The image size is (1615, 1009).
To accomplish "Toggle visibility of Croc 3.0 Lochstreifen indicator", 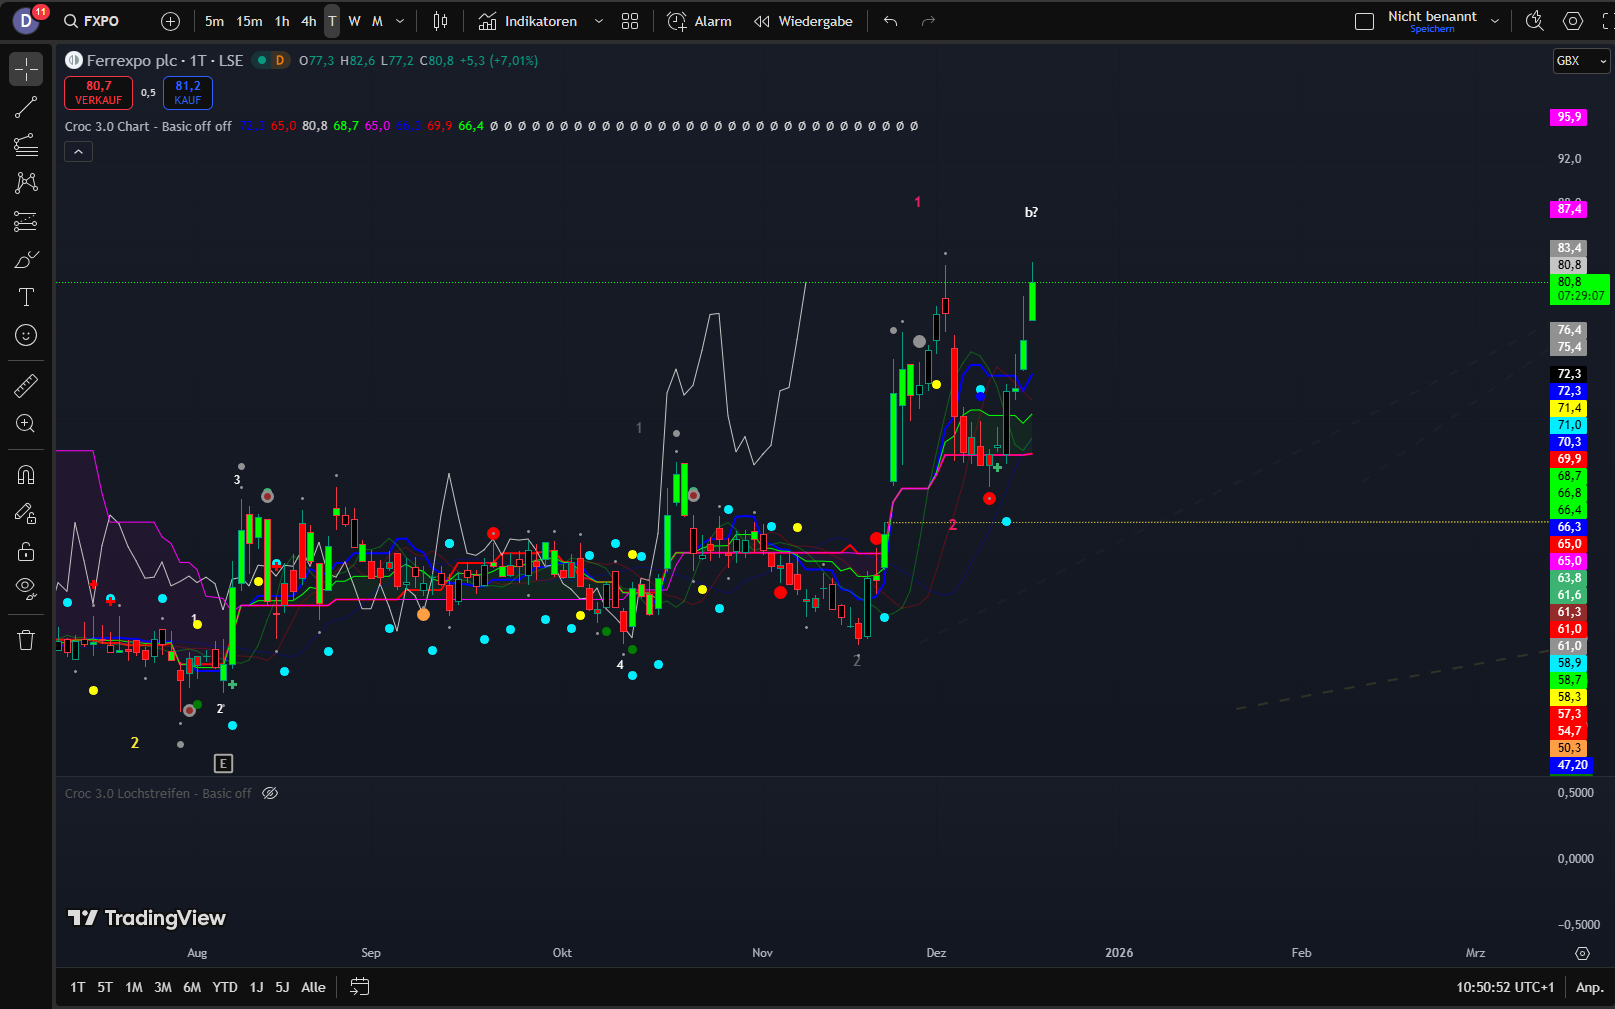I will click(x=270, y=793).
